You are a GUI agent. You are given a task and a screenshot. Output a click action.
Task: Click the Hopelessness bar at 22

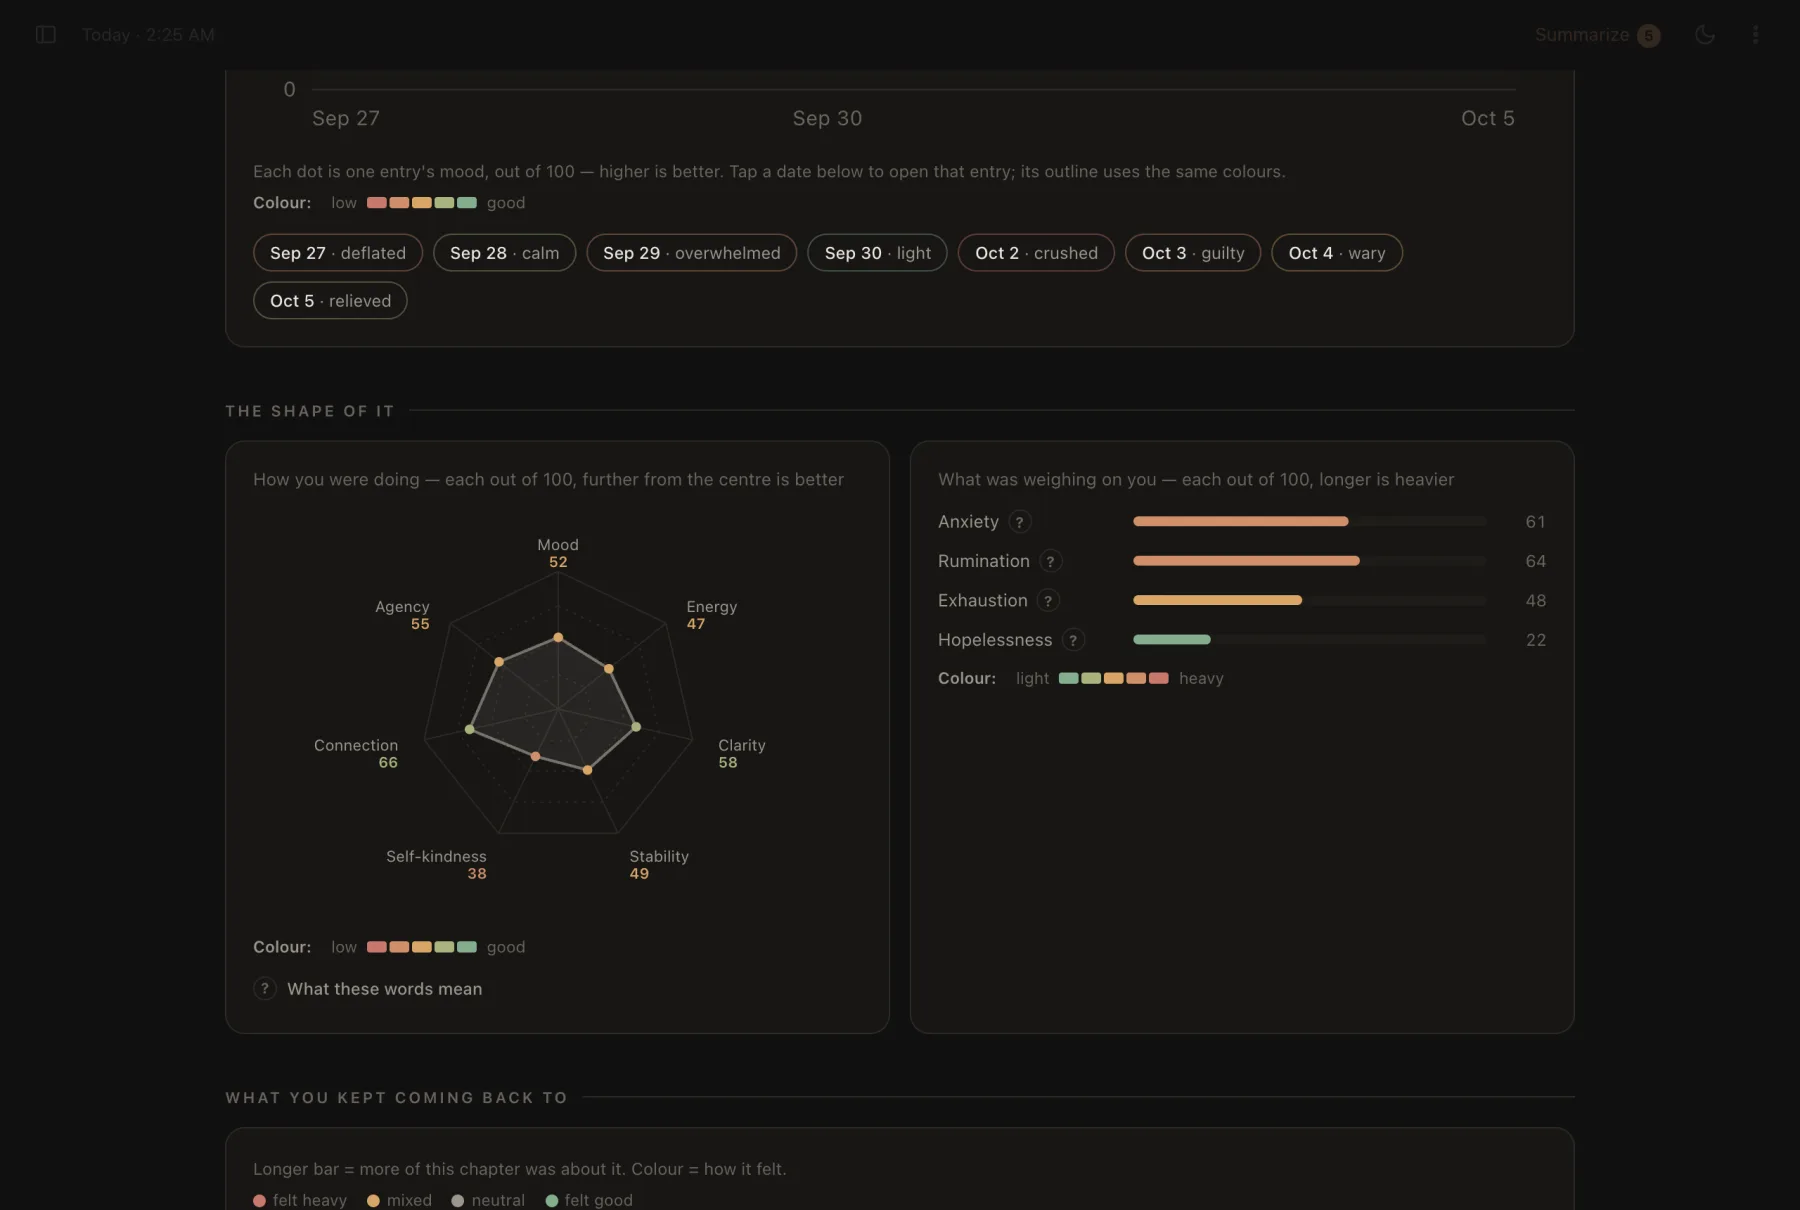(1171, 639)
